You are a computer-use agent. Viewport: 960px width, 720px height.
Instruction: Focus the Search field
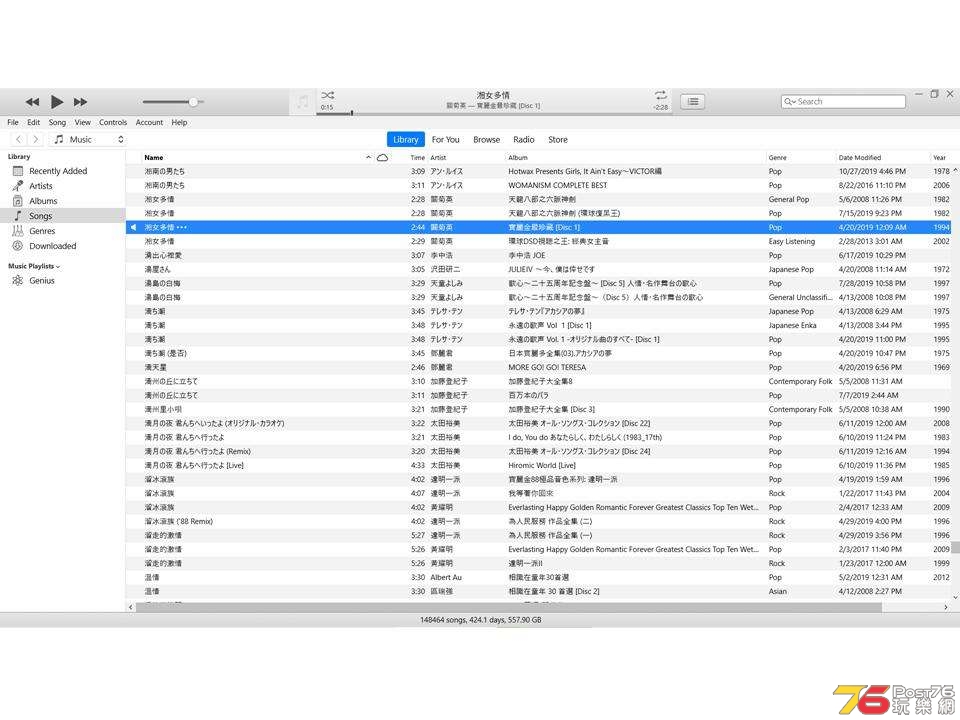(843, 102)
